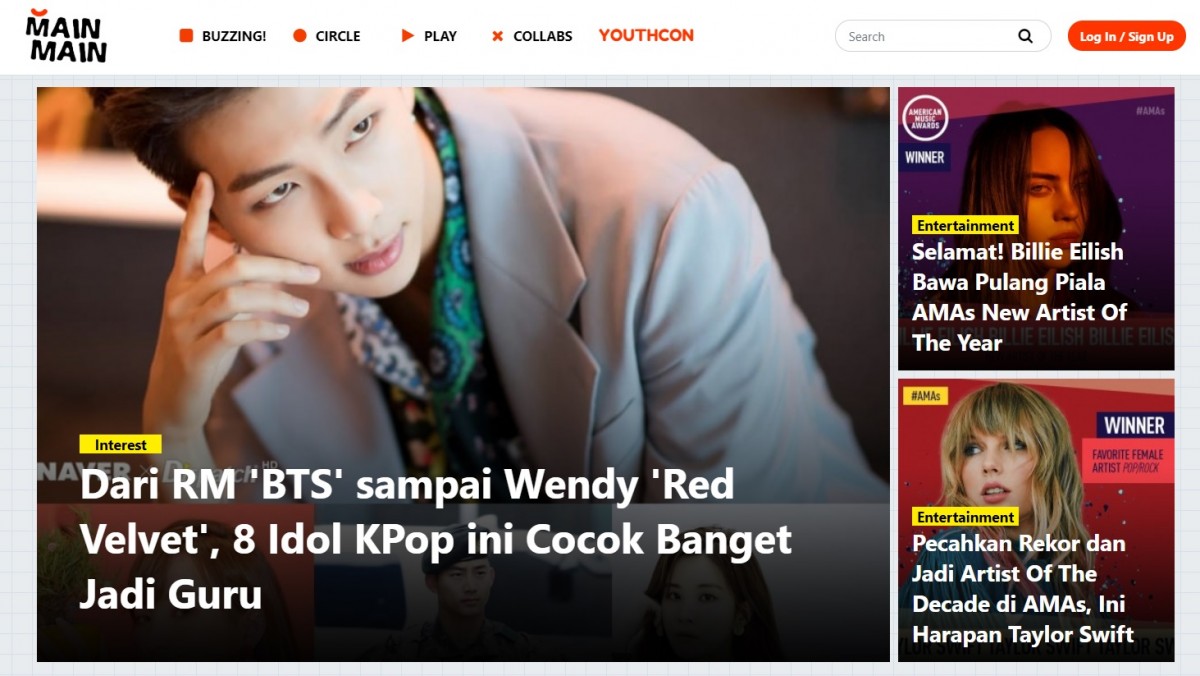1200x676 pixels.
Task: Click the orange cross icon beside COLLABS
Action: click(497, 36)
